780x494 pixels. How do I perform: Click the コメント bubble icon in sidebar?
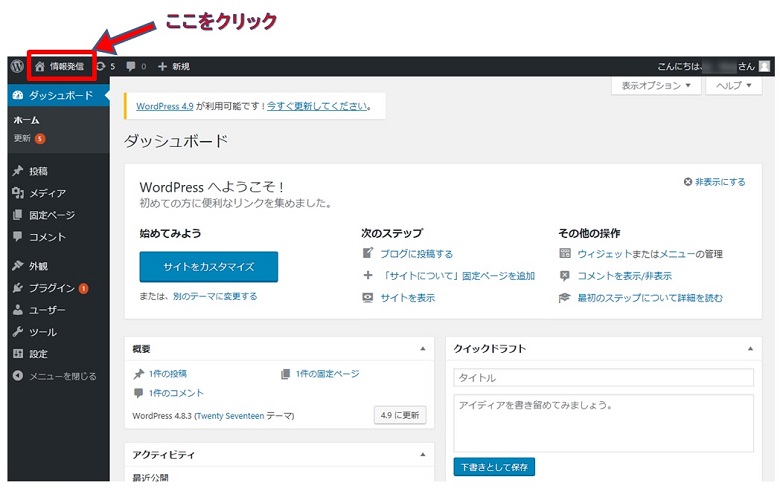(18, 236)
